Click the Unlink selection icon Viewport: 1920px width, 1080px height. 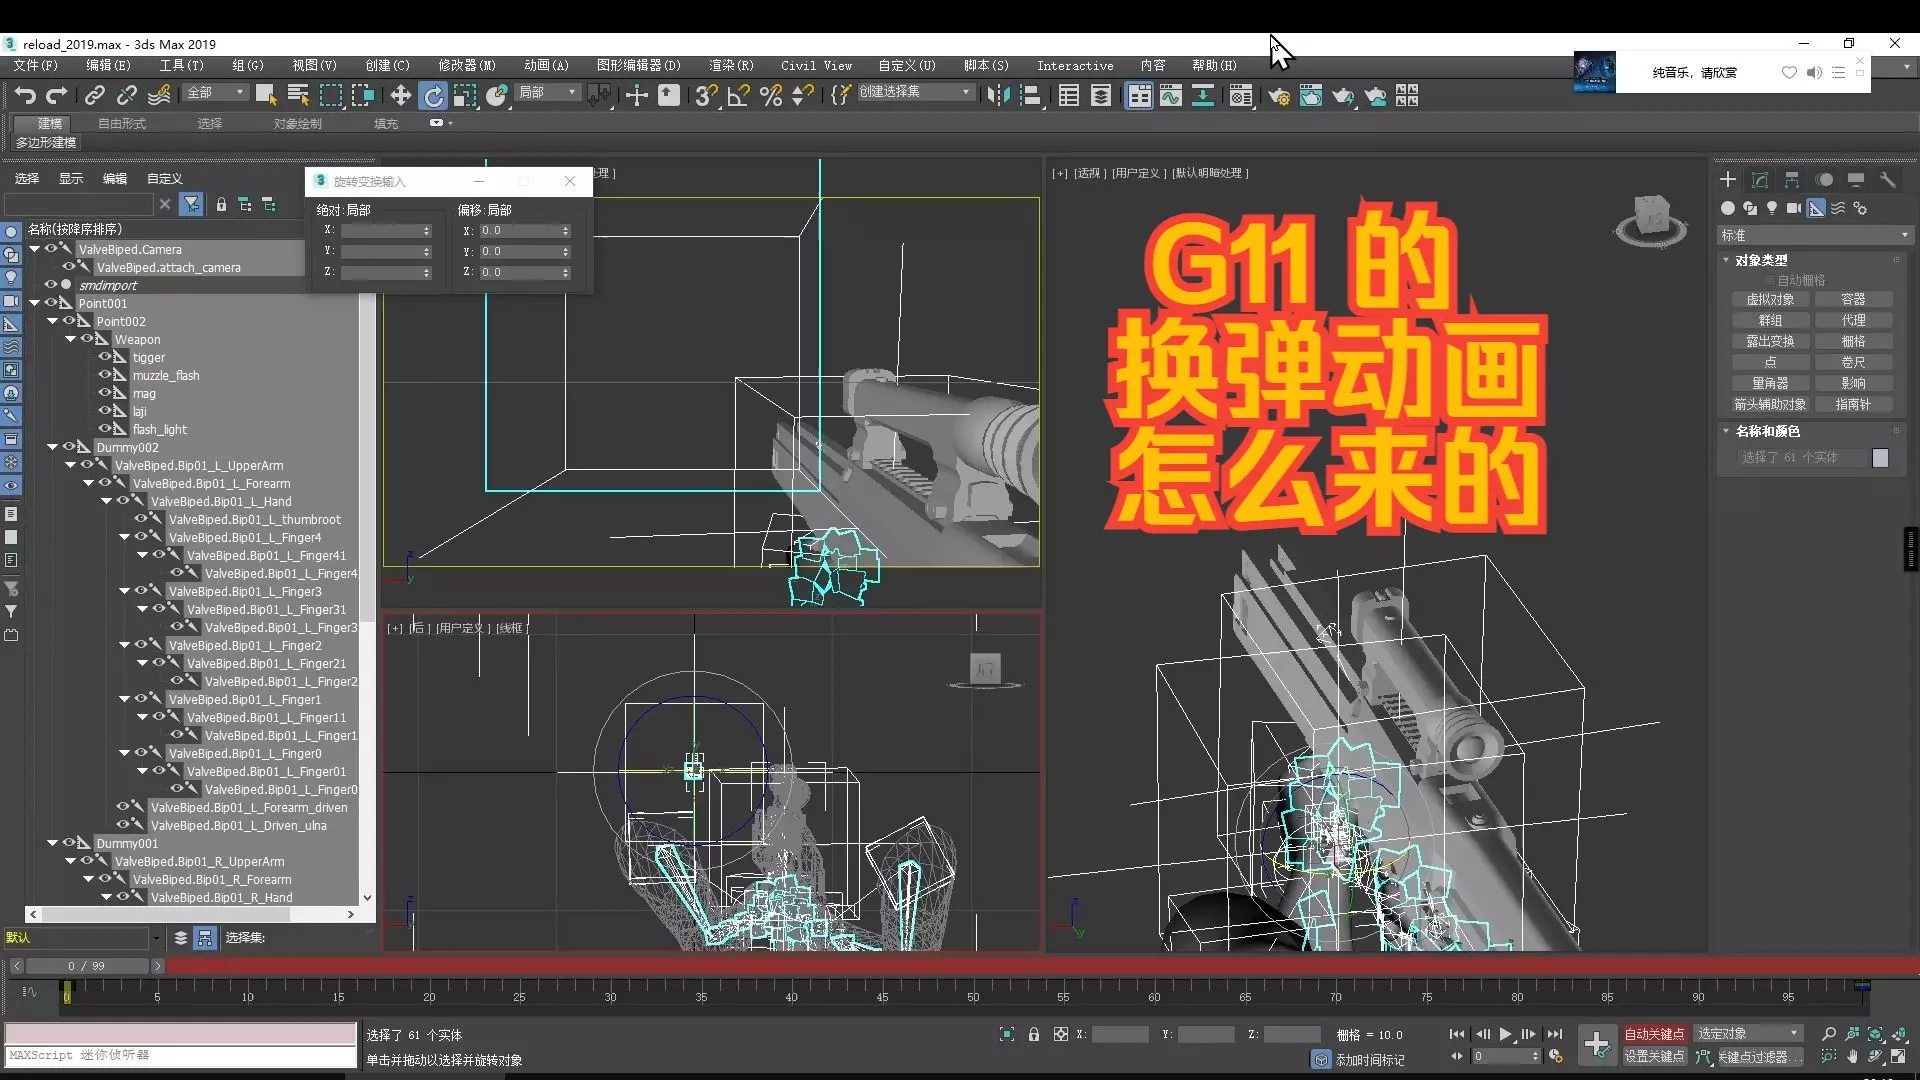click(x=126, y=95)
